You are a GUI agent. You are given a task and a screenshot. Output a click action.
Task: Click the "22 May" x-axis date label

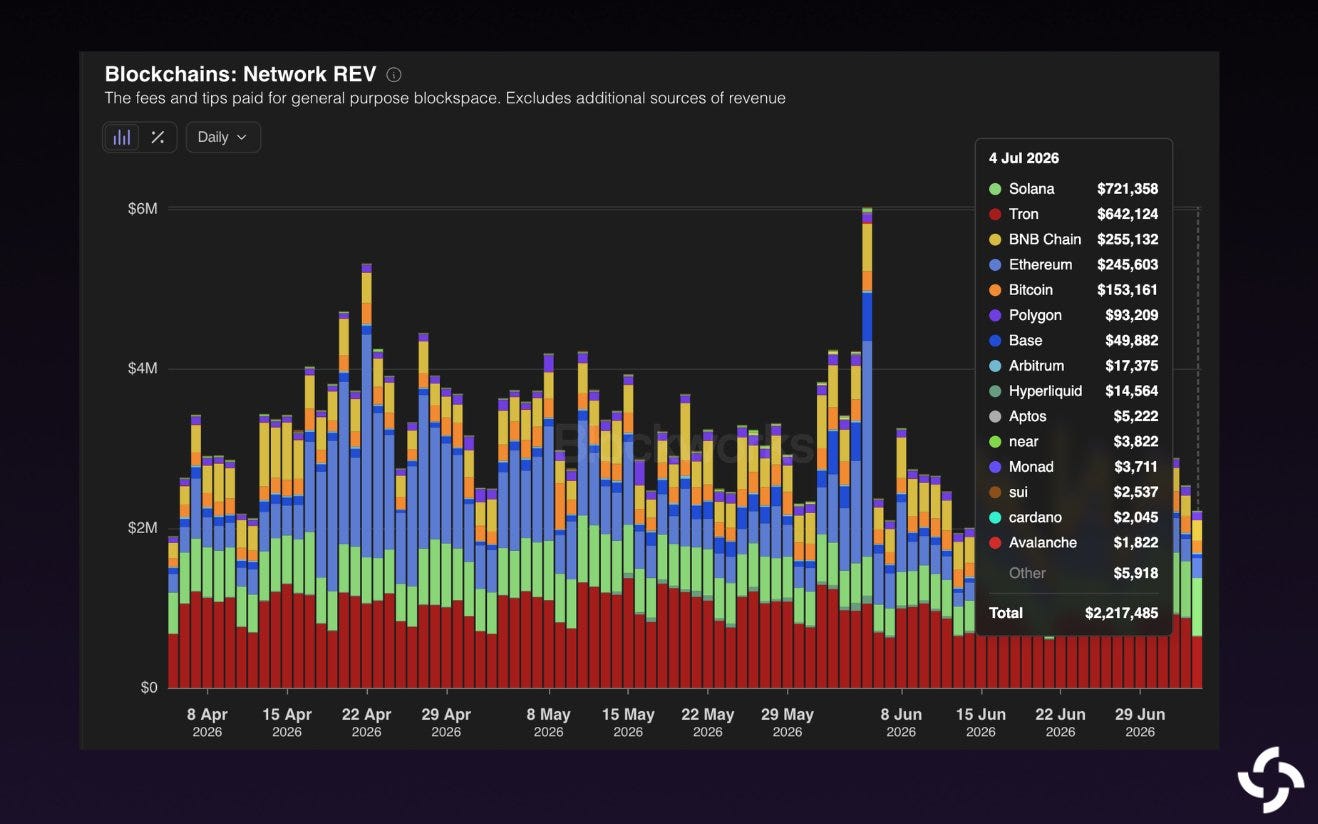[x=708, y=715]
